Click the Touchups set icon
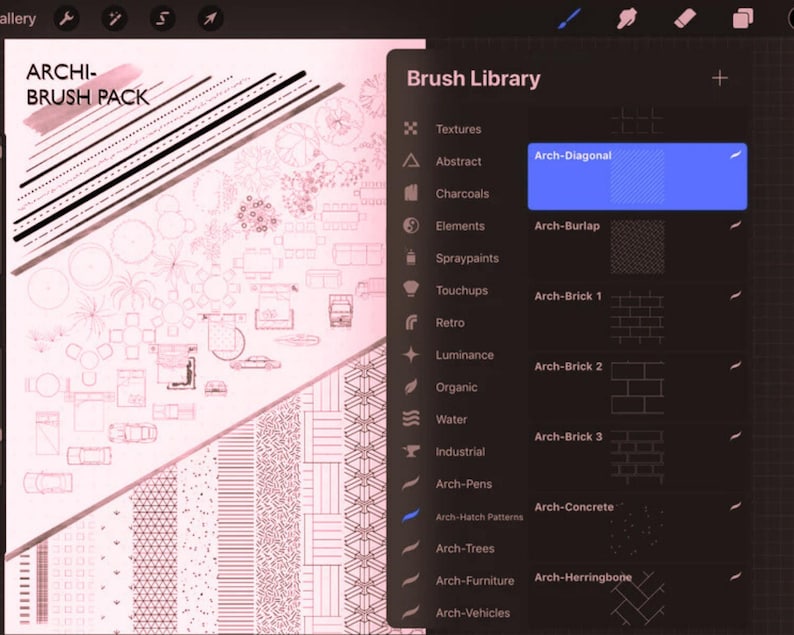The height and width of the screenshot is (635, 794). click(411, 289)
